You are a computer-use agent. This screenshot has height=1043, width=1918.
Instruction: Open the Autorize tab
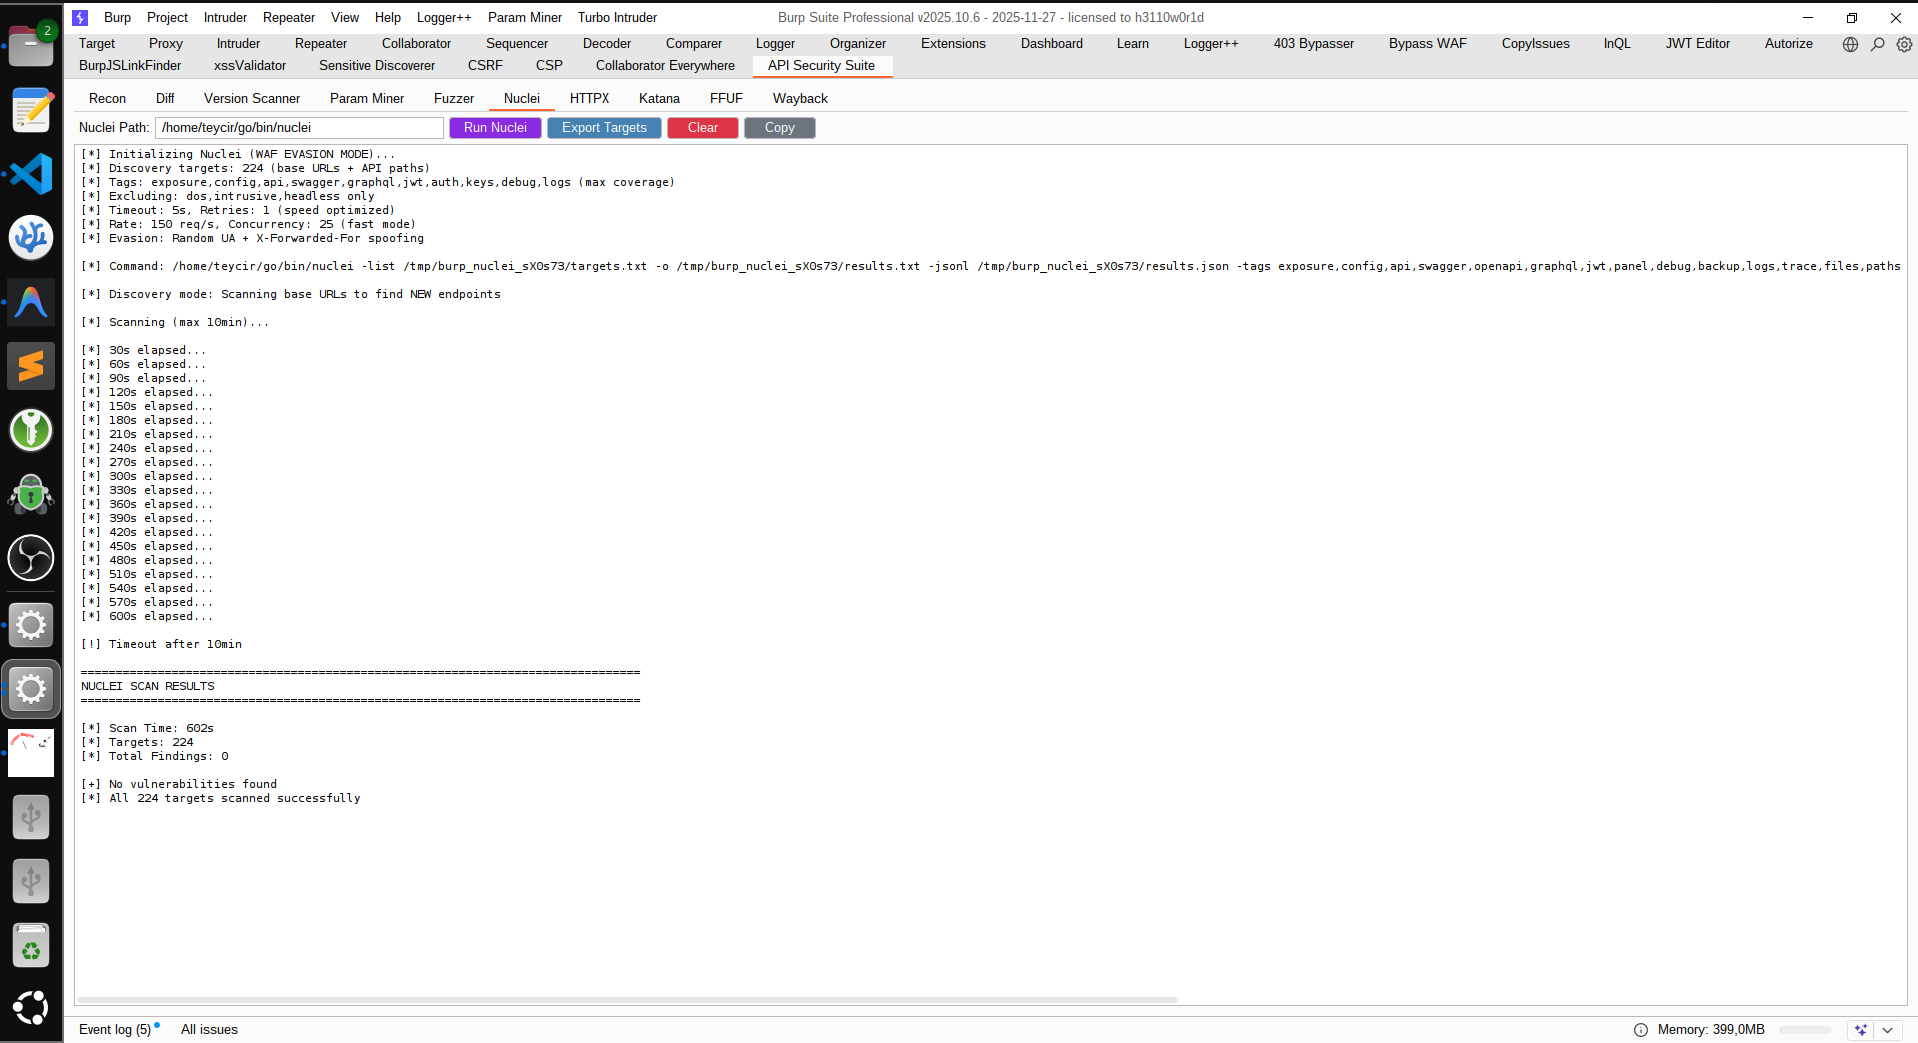point(1789,43)
